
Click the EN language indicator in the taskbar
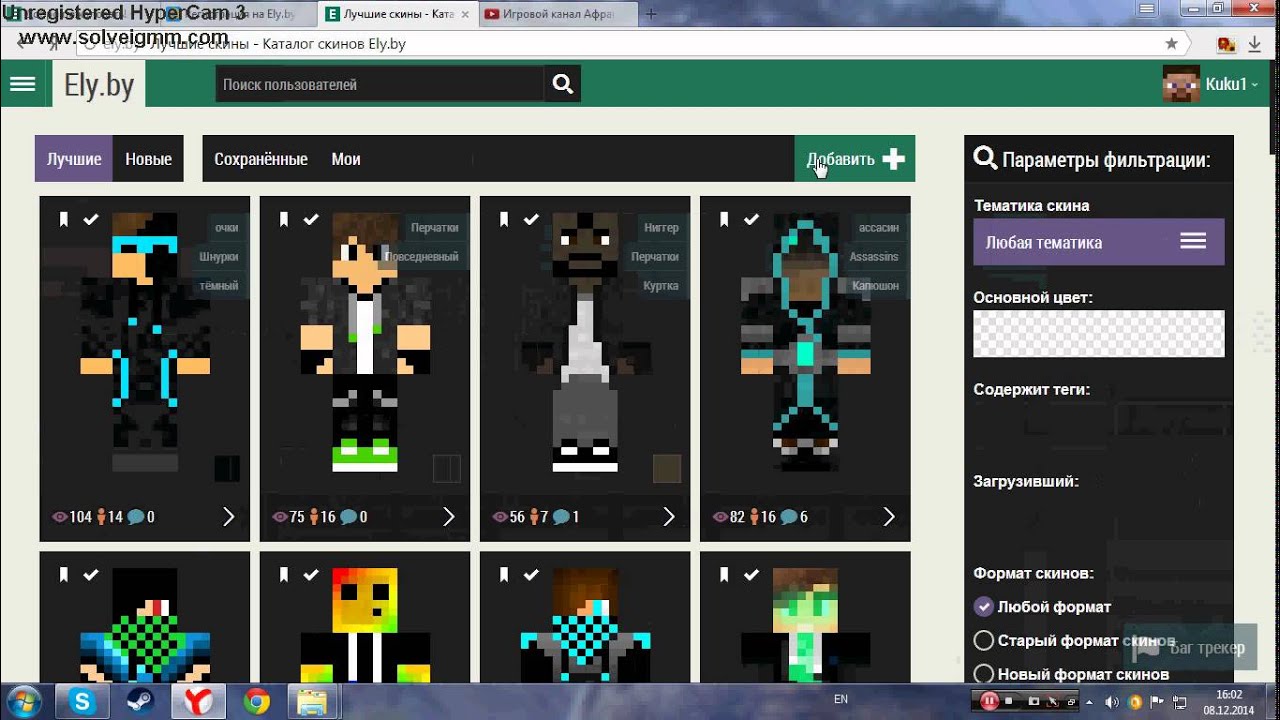point(841,699)
